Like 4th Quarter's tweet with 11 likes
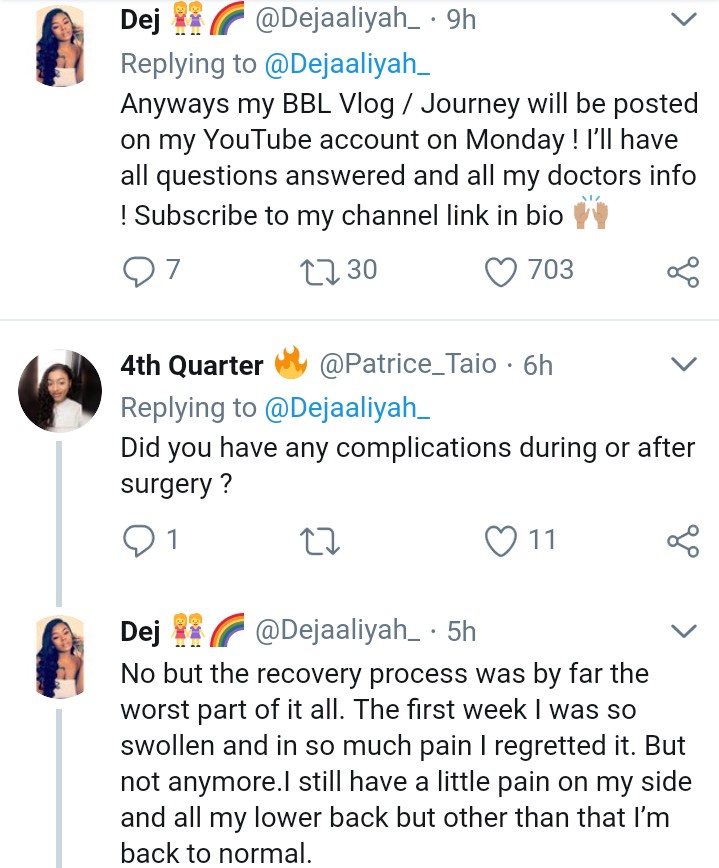Screen dimensions: 719x868 click(x=499, y=541)
